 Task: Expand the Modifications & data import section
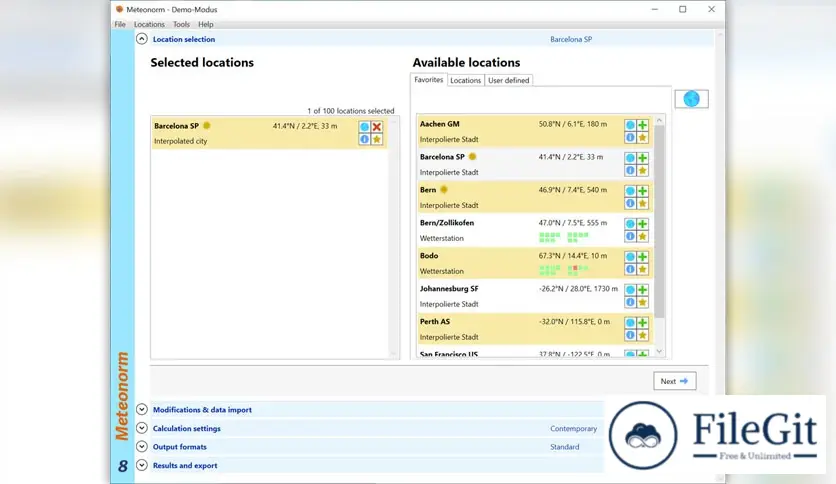[142, 410]
